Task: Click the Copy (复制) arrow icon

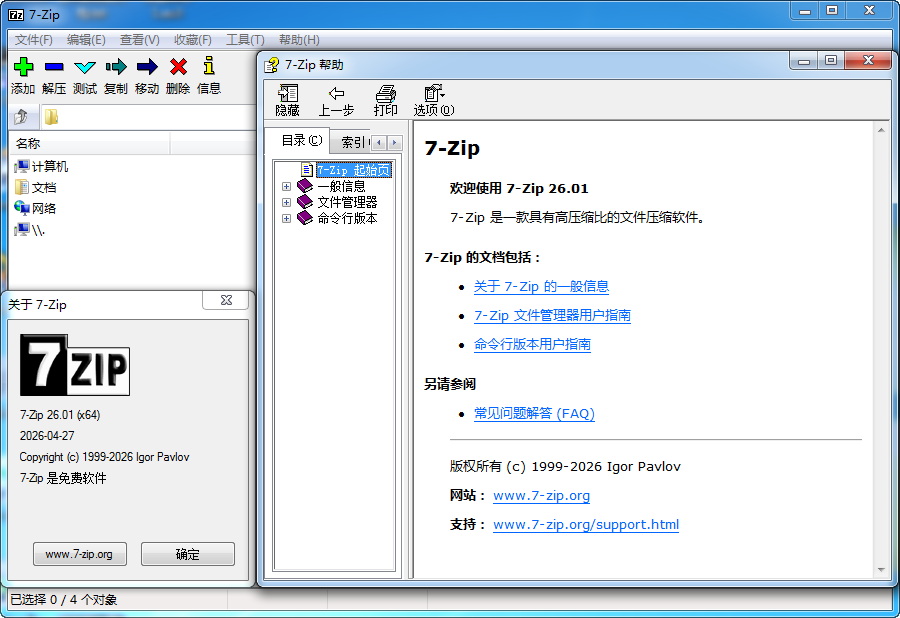Action: tap(116, 67)
